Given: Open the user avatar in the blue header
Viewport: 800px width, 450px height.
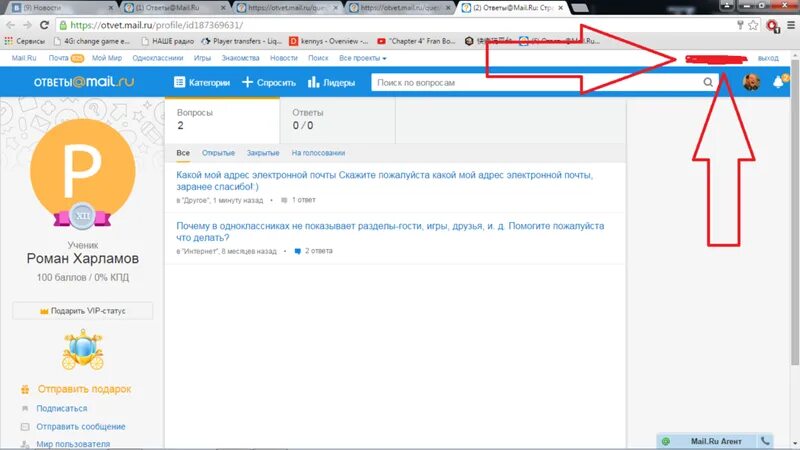Looking at the screenshot, I should pyautogui.click(x=751, y=82).
